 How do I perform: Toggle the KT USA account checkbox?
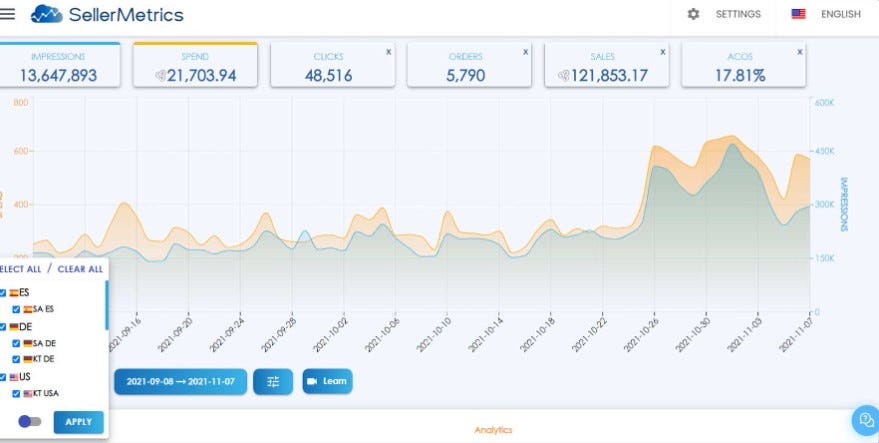click(x=16, y=394)
